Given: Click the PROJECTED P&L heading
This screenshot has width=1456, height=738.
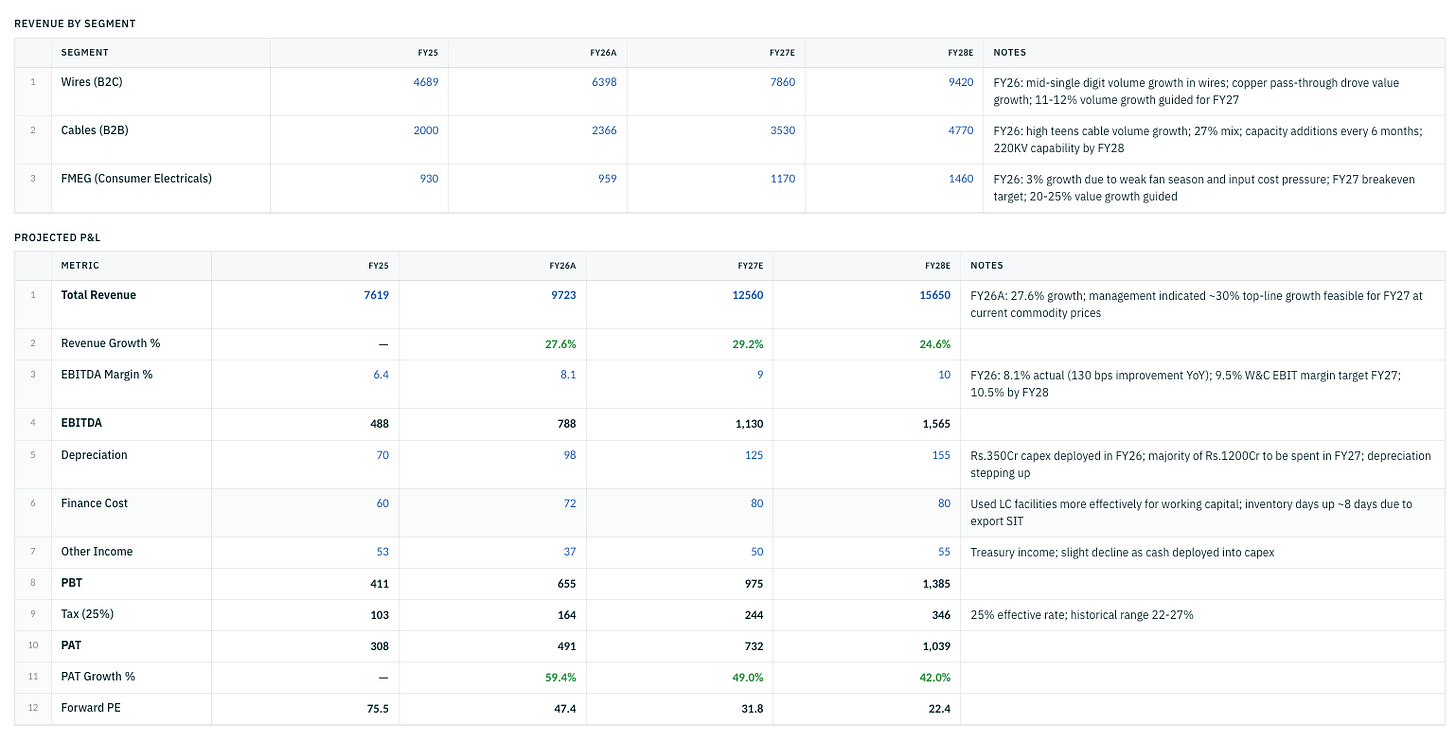Looking at the screenshot, I should (57, 237).
